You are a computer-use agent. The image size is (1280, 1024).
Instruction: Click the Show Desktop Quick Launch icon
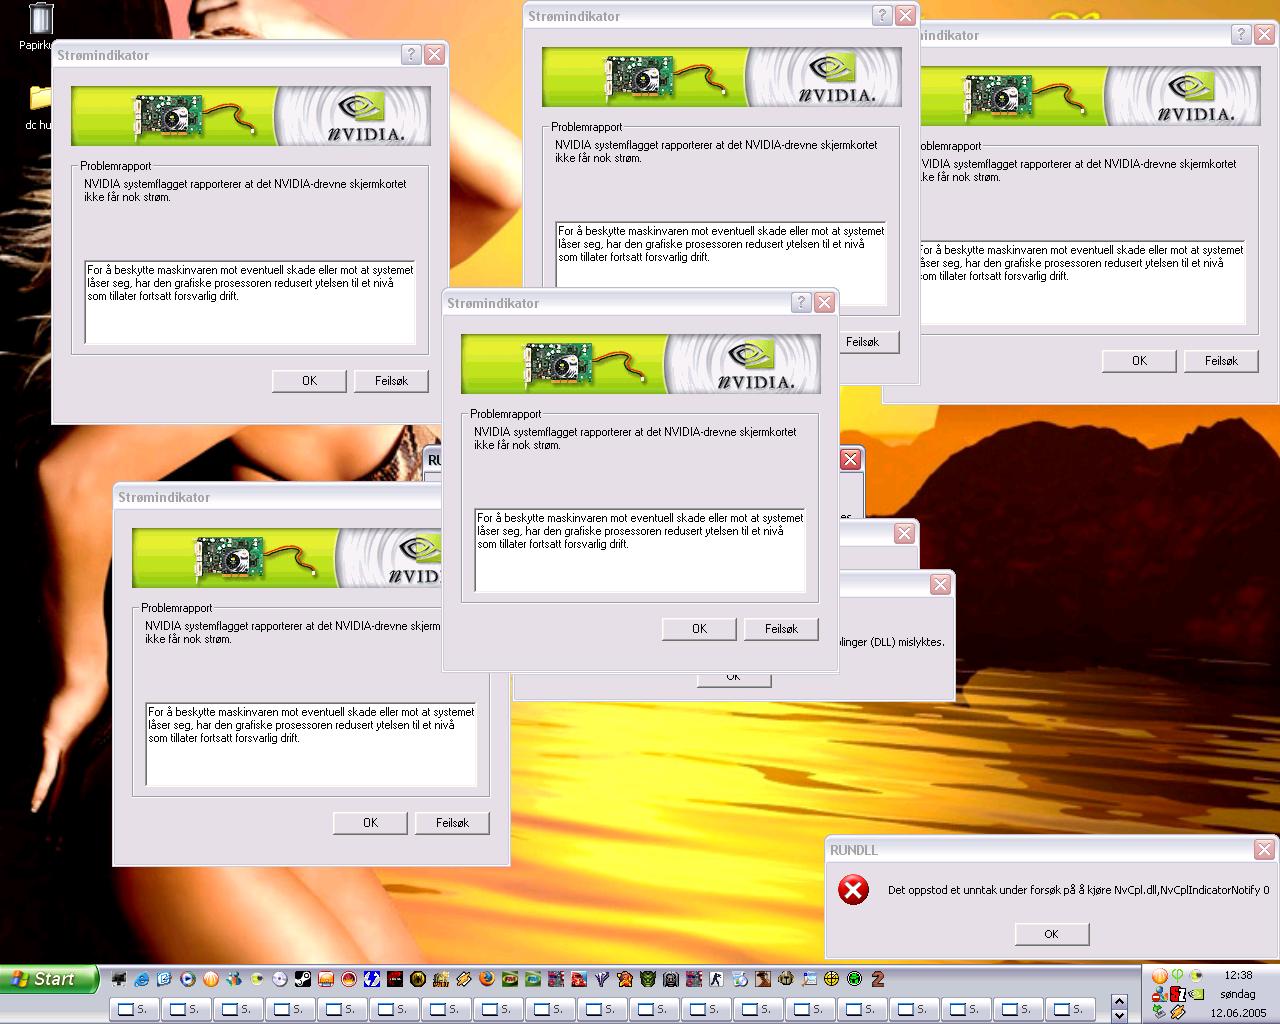pos(119,979)
